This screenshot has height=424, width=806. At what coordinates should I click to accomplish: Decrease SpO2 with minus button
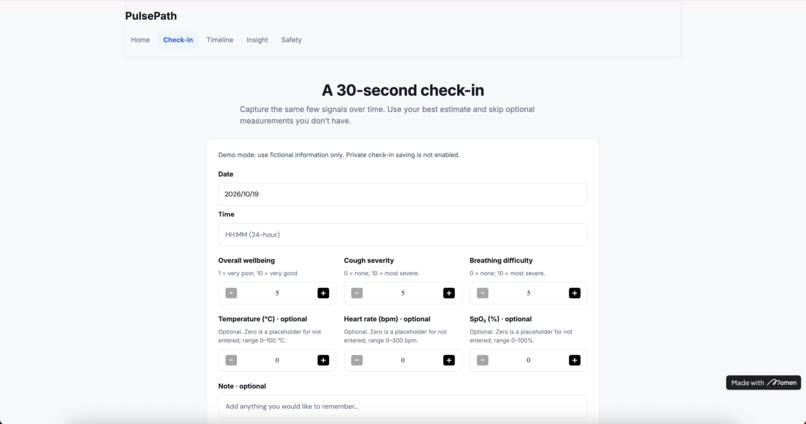(x=482, y=360)
